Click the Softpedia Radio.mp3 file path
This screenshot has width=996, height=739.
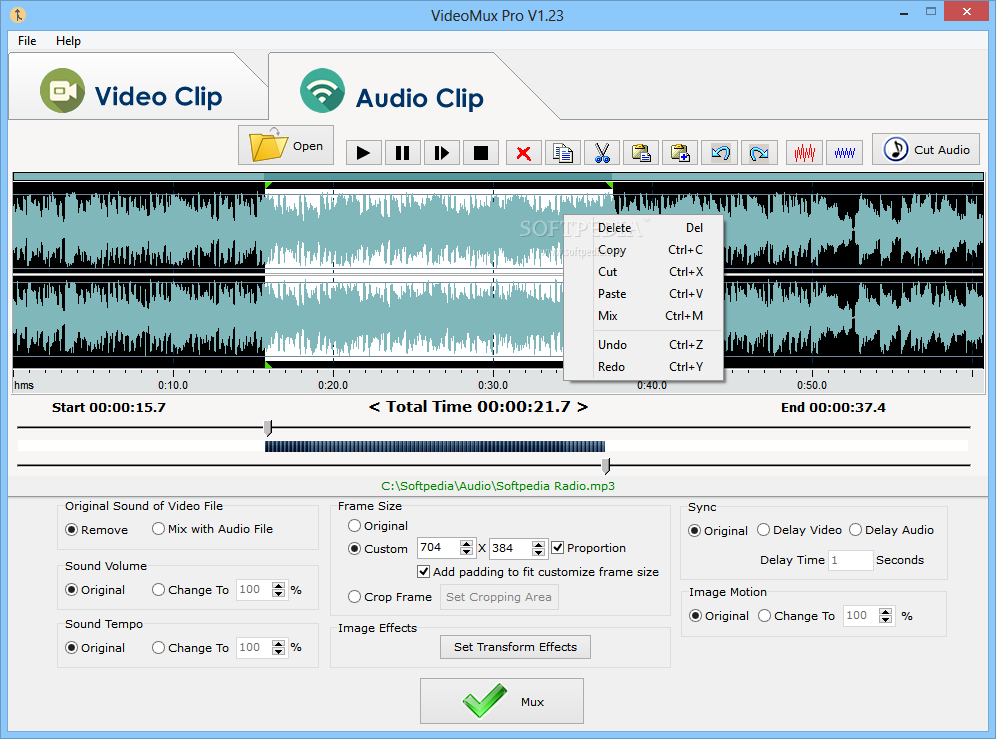click(x=498, y=486)
